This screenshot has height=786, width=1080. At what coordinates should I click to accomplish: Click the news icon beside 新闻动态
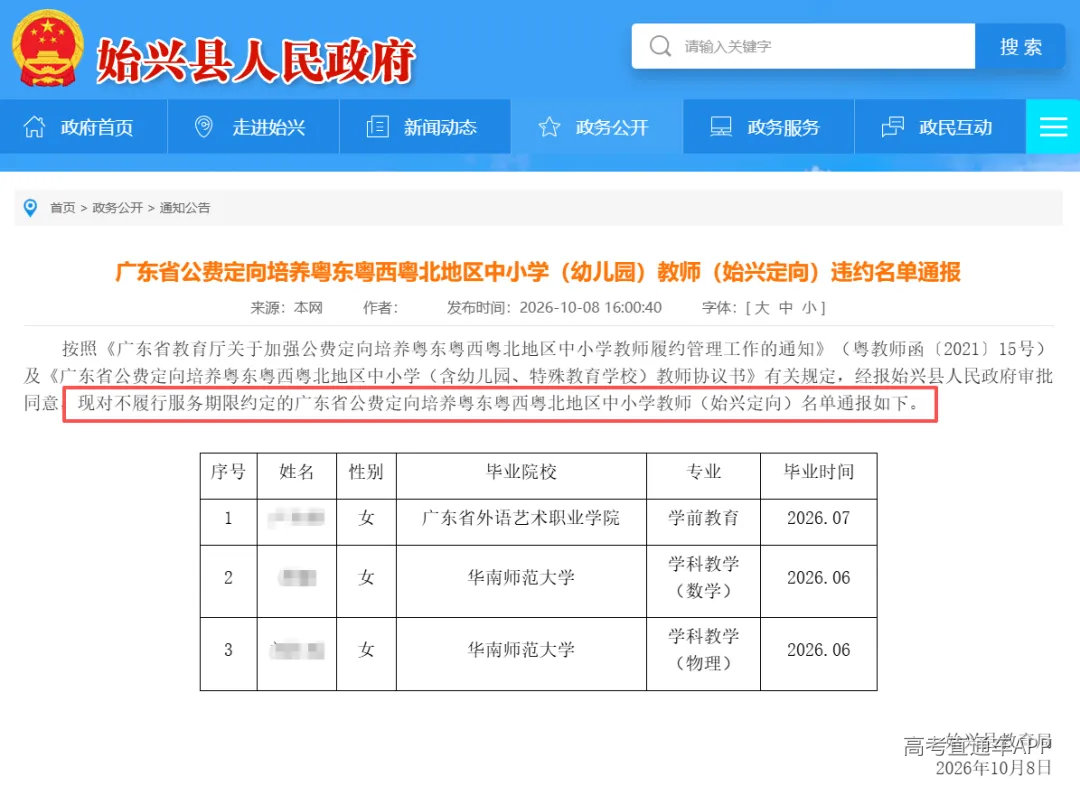click(x=377, y=127)
